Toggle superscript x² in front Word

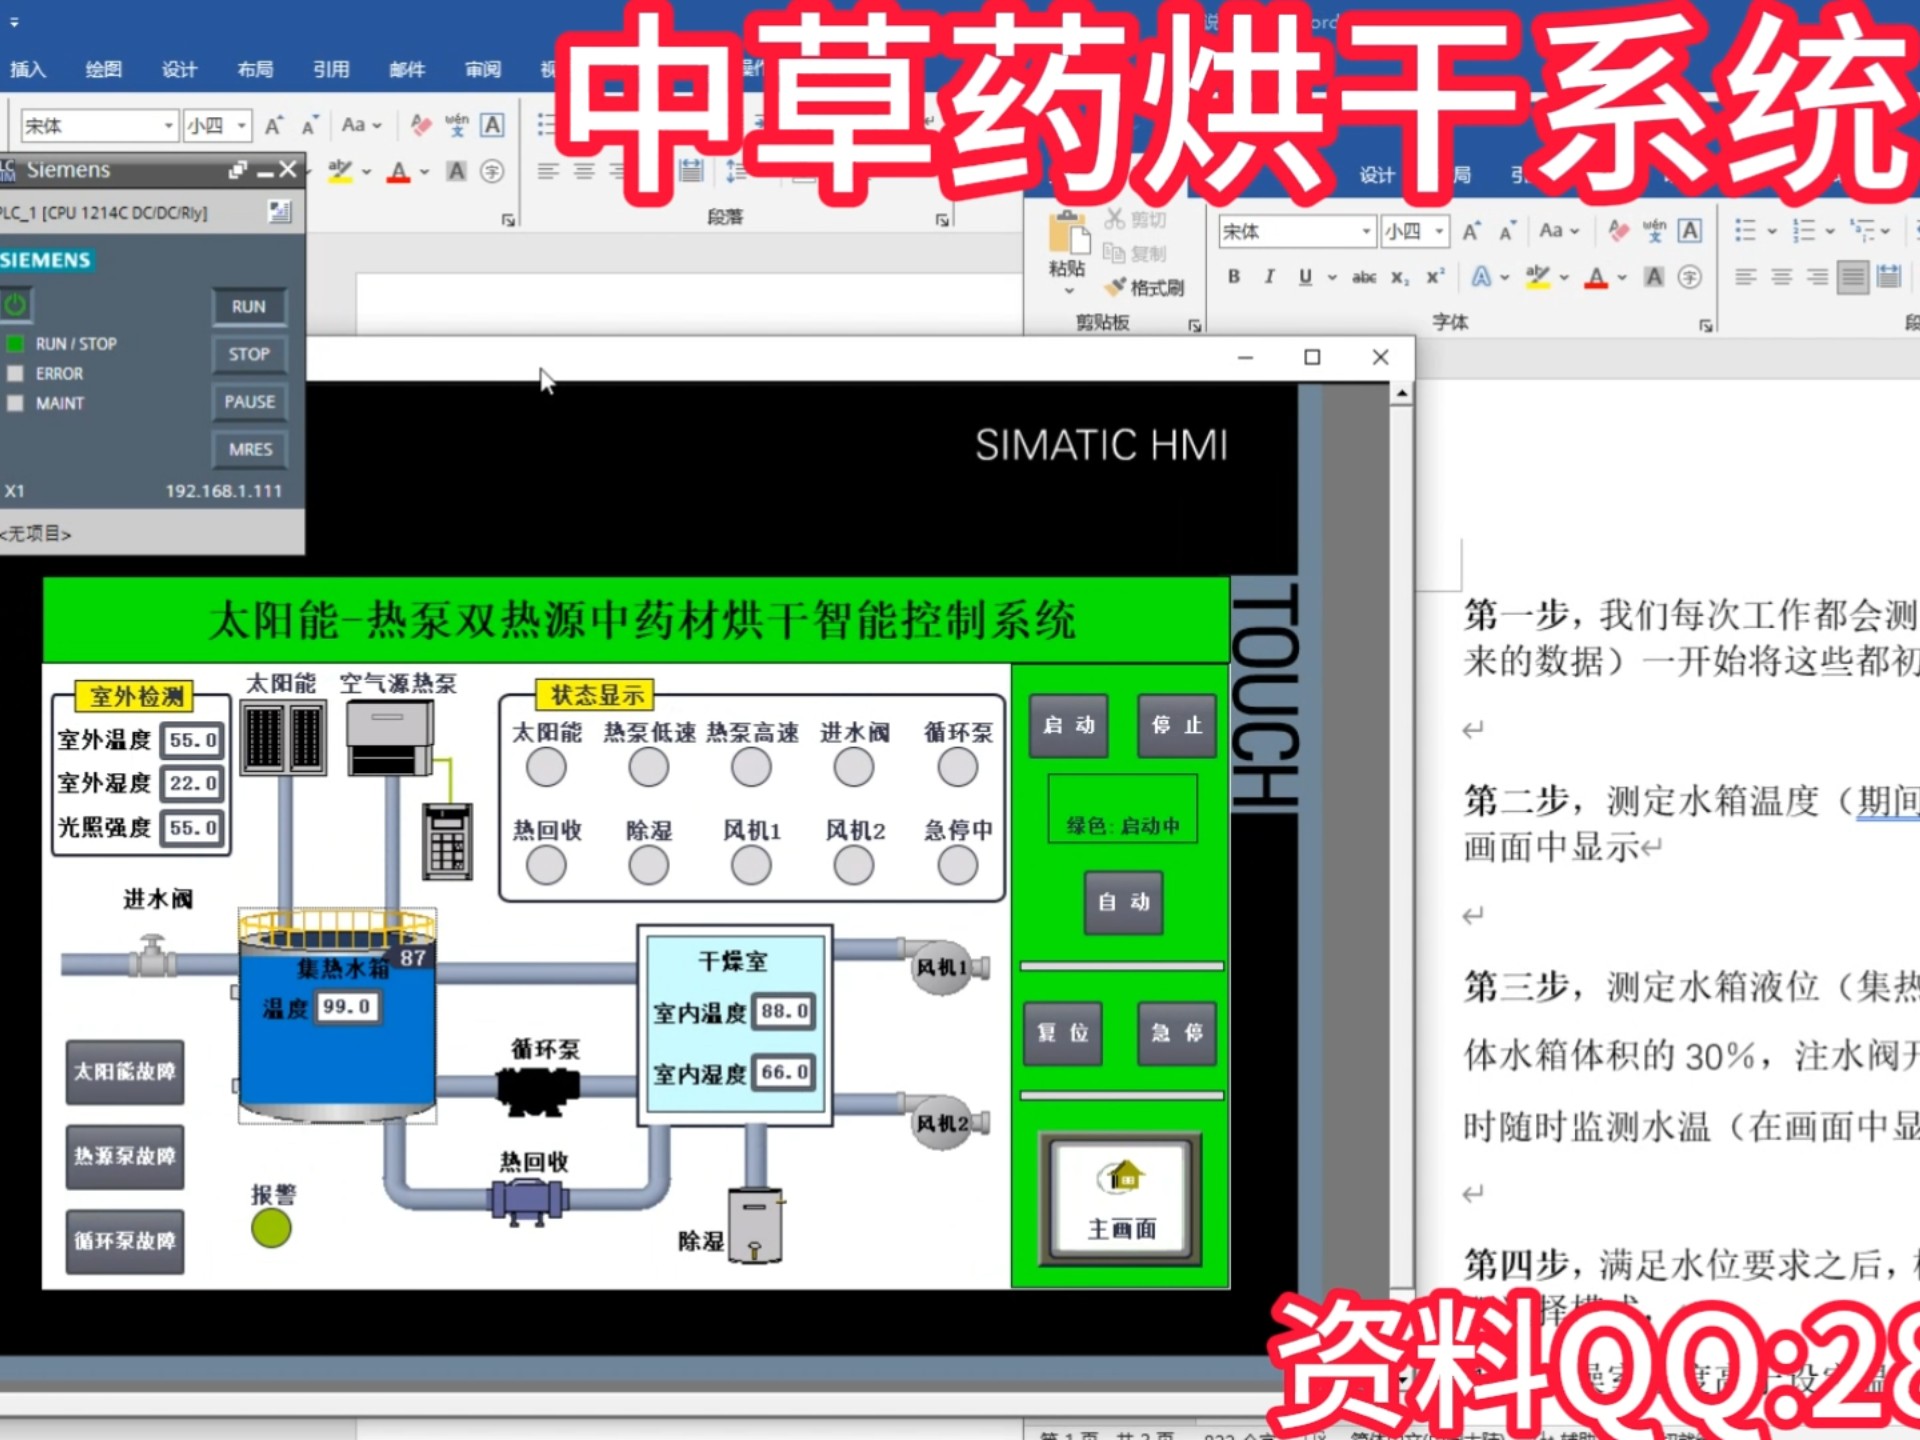pyautogui.click(x=1435, y=277)
